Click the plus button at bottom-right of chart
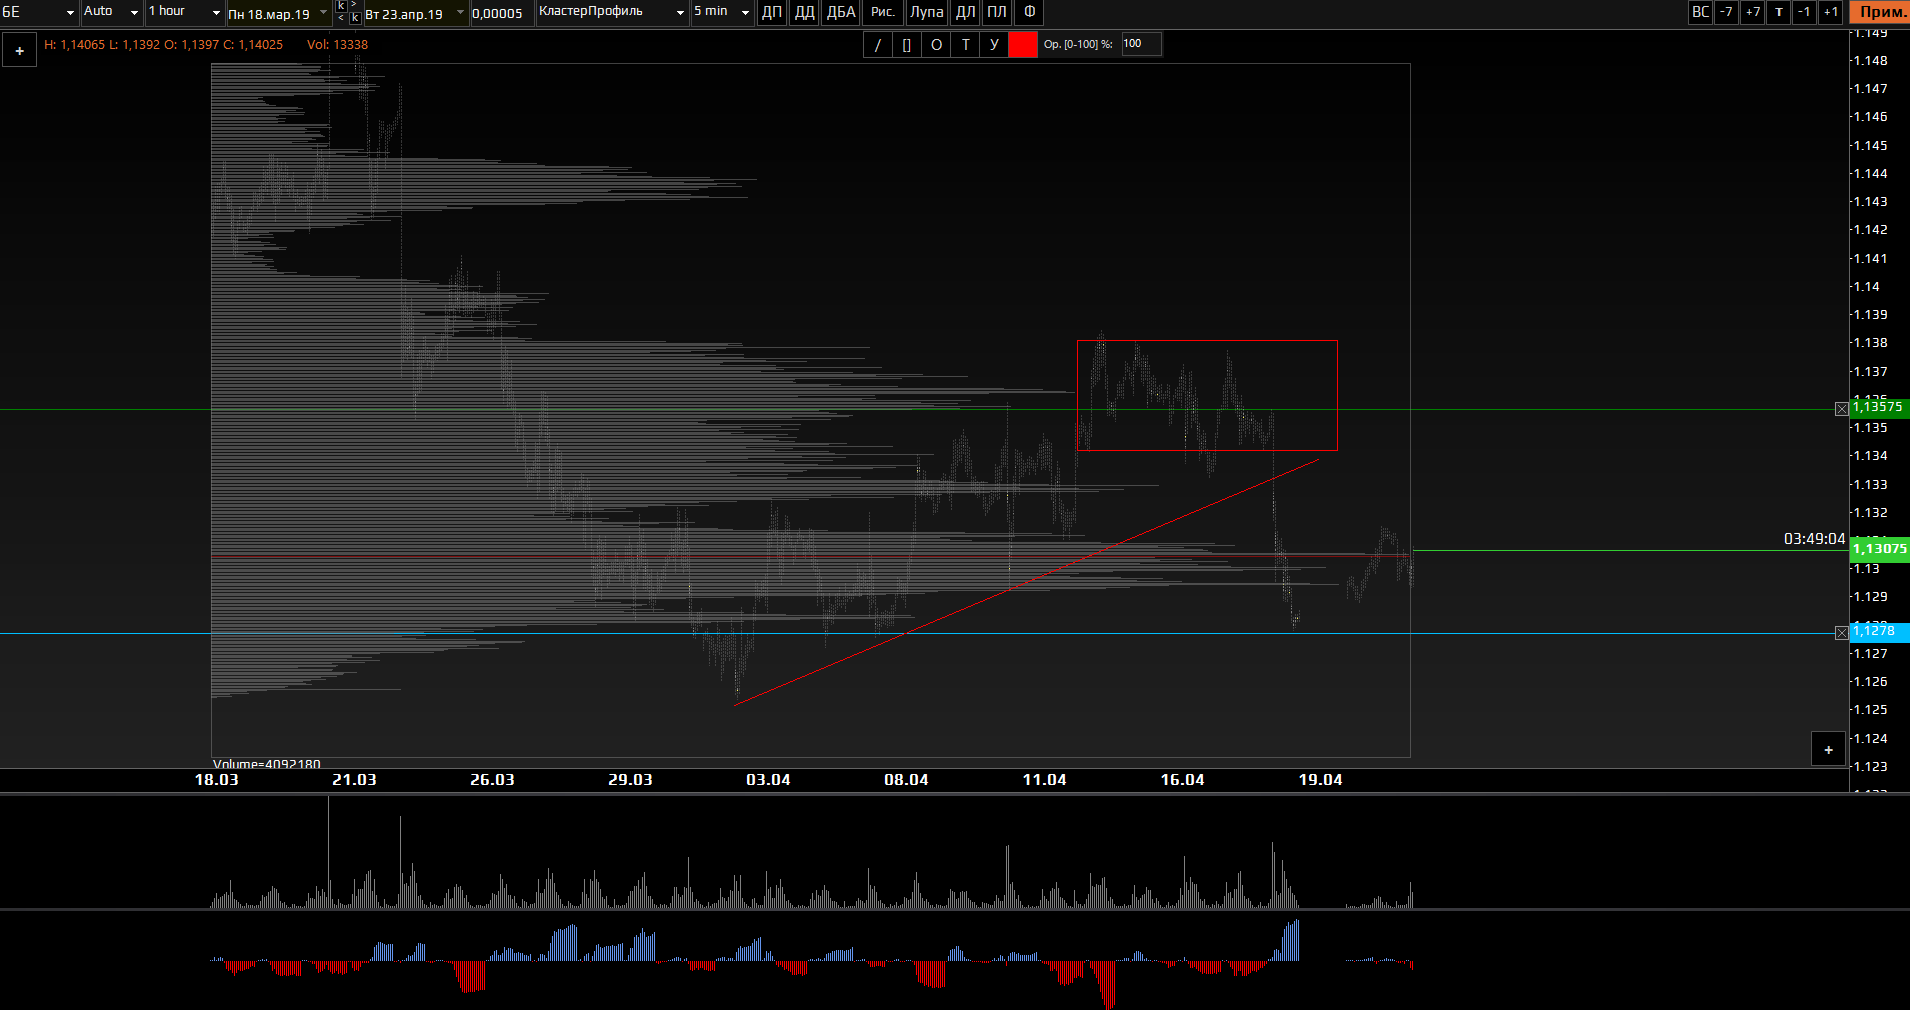 tap(1828, 750)
